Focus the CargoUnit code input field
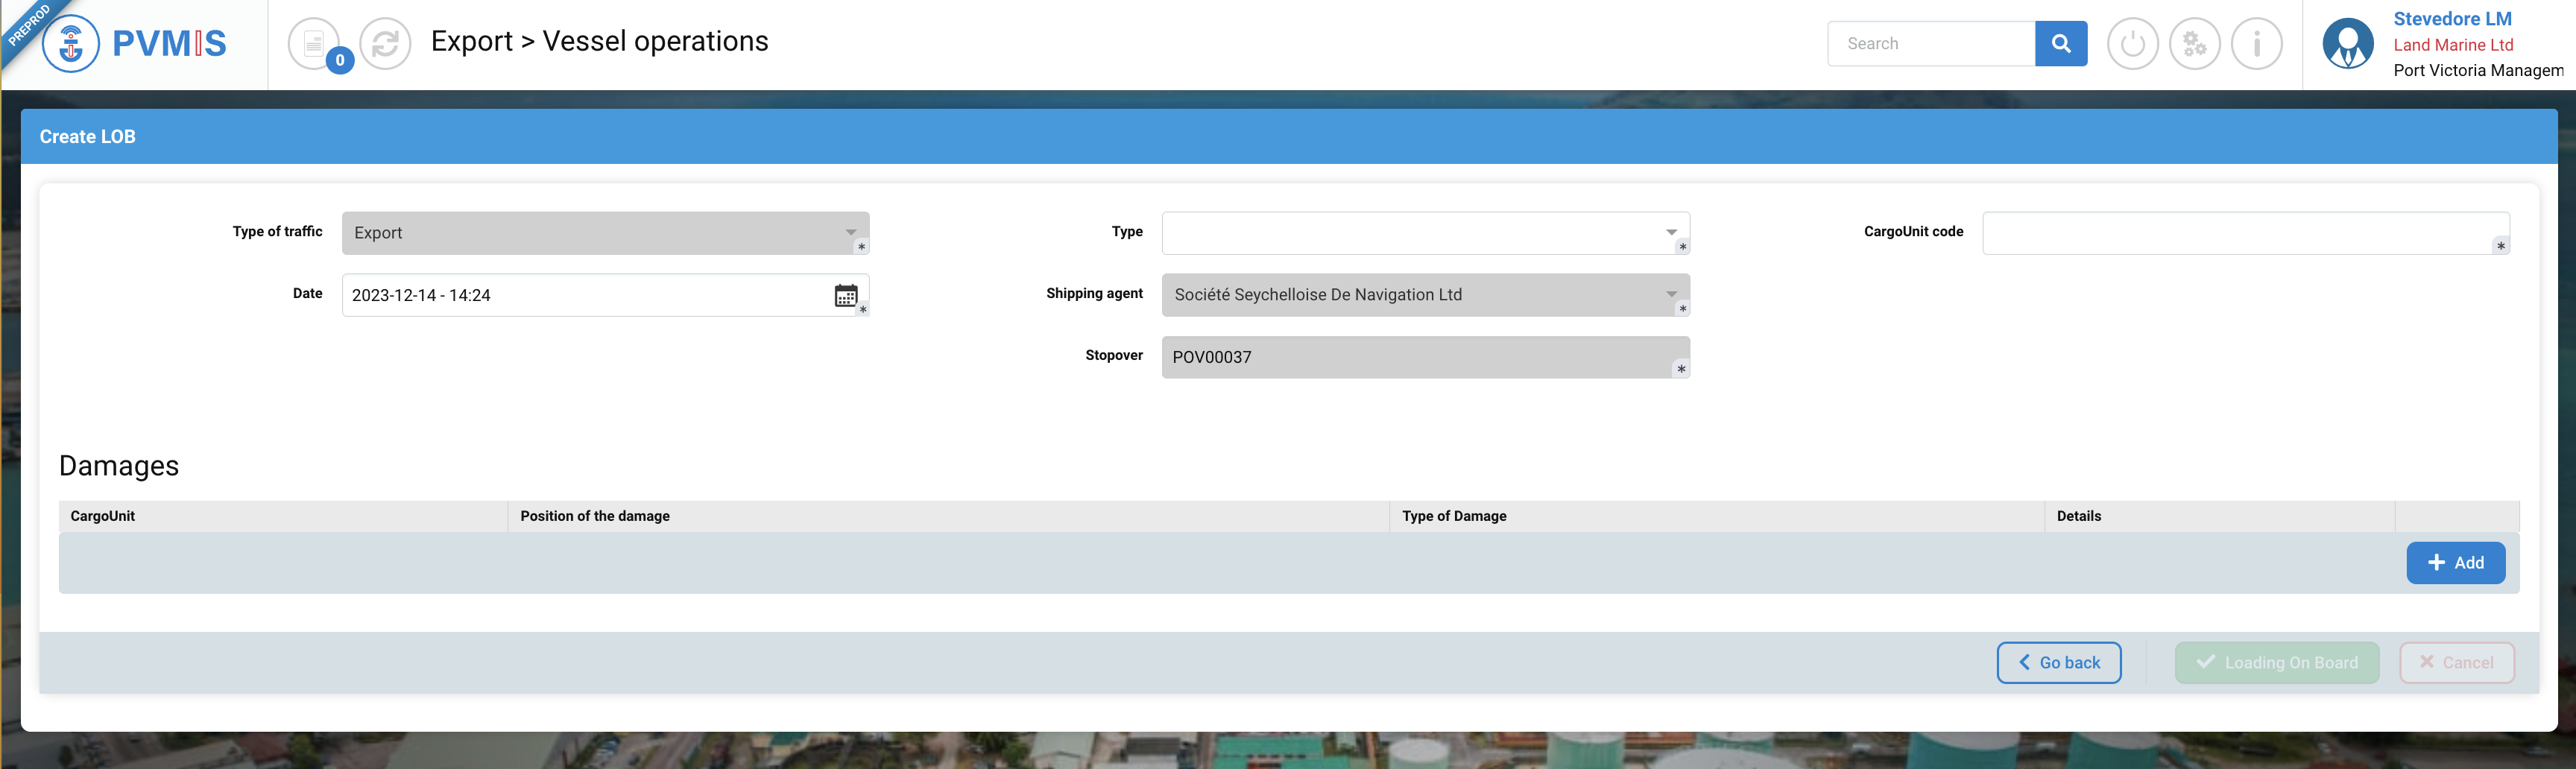Image resolution: width=2576 pixels, height=769 pixels. [2240, 233]
